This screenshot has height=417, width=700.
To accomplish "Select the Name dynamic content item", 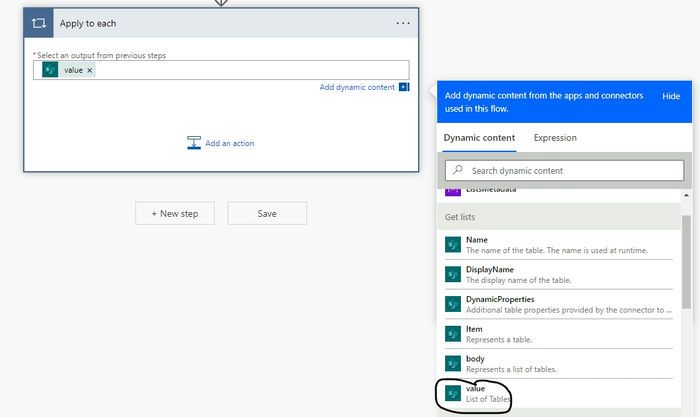I will pyautogui.click(x=558, y=245).
